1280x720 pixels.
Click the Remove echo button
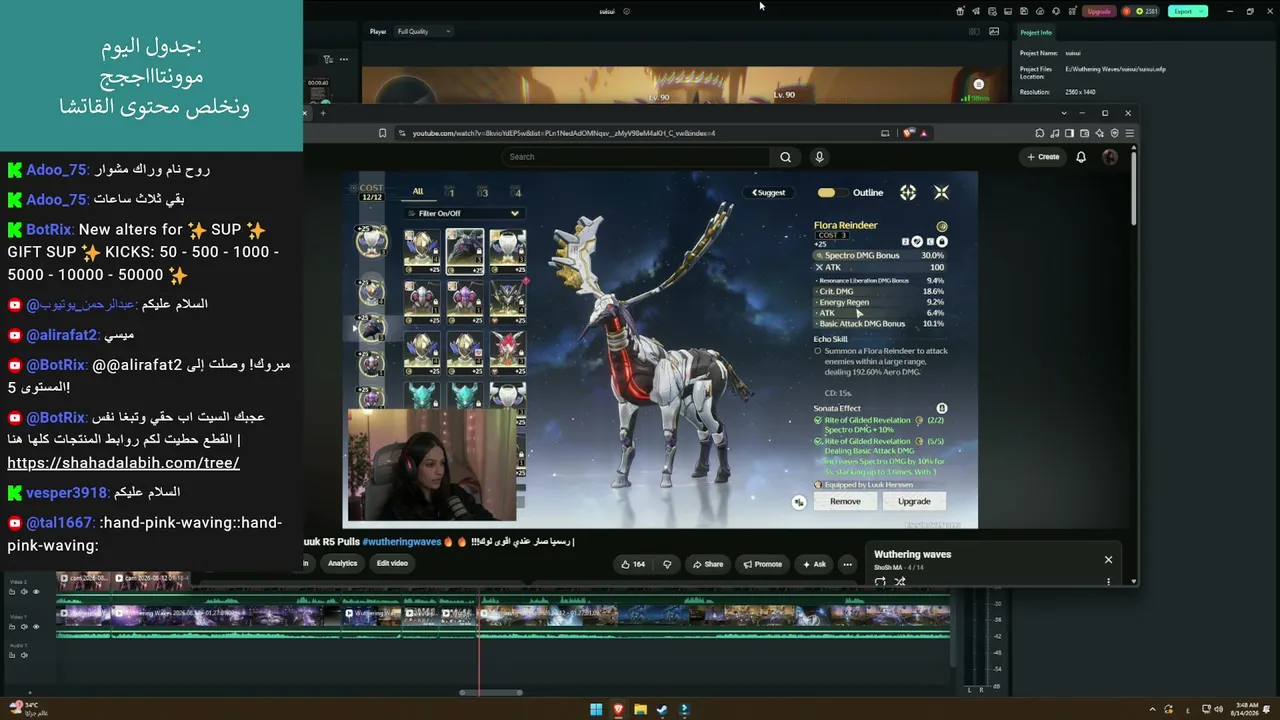(x=845, y=501)
